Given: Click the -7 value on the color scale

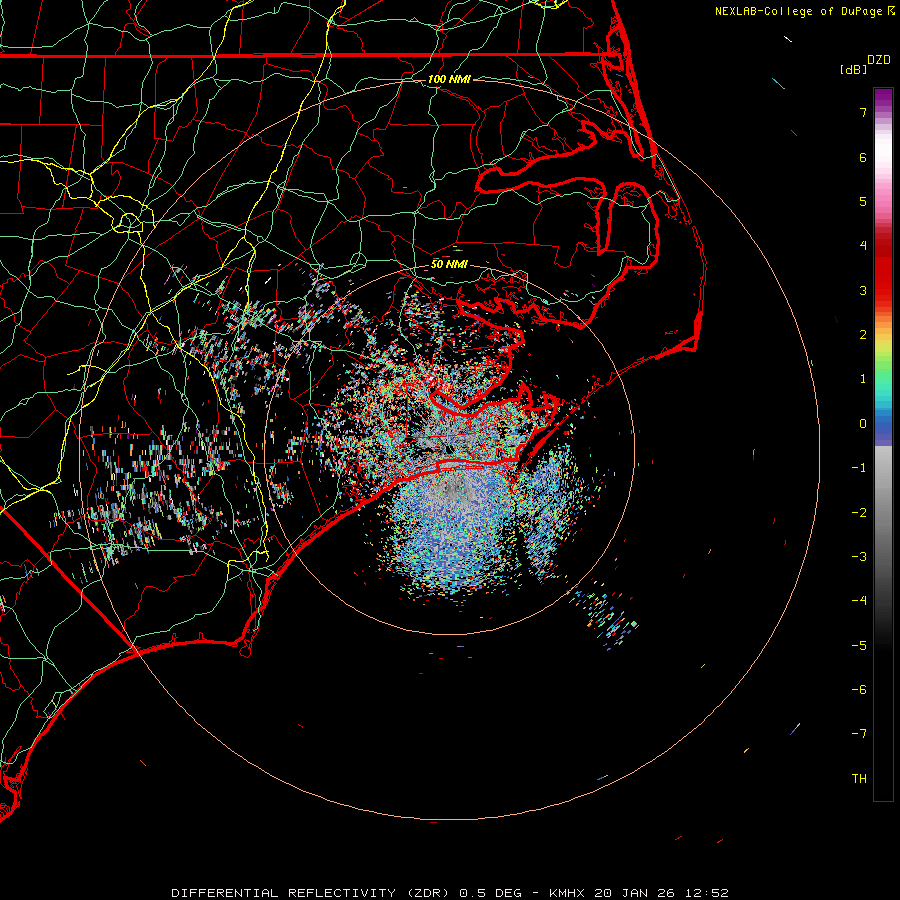Looking at the screenshot, I should click(859, 734).
